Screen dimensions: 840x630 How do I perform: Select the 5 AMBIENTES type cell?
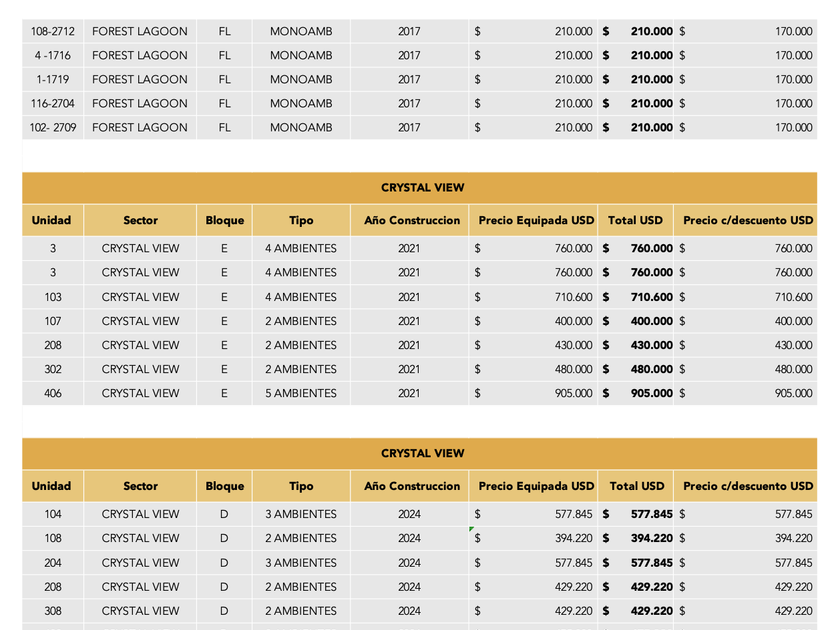point(301,393)
